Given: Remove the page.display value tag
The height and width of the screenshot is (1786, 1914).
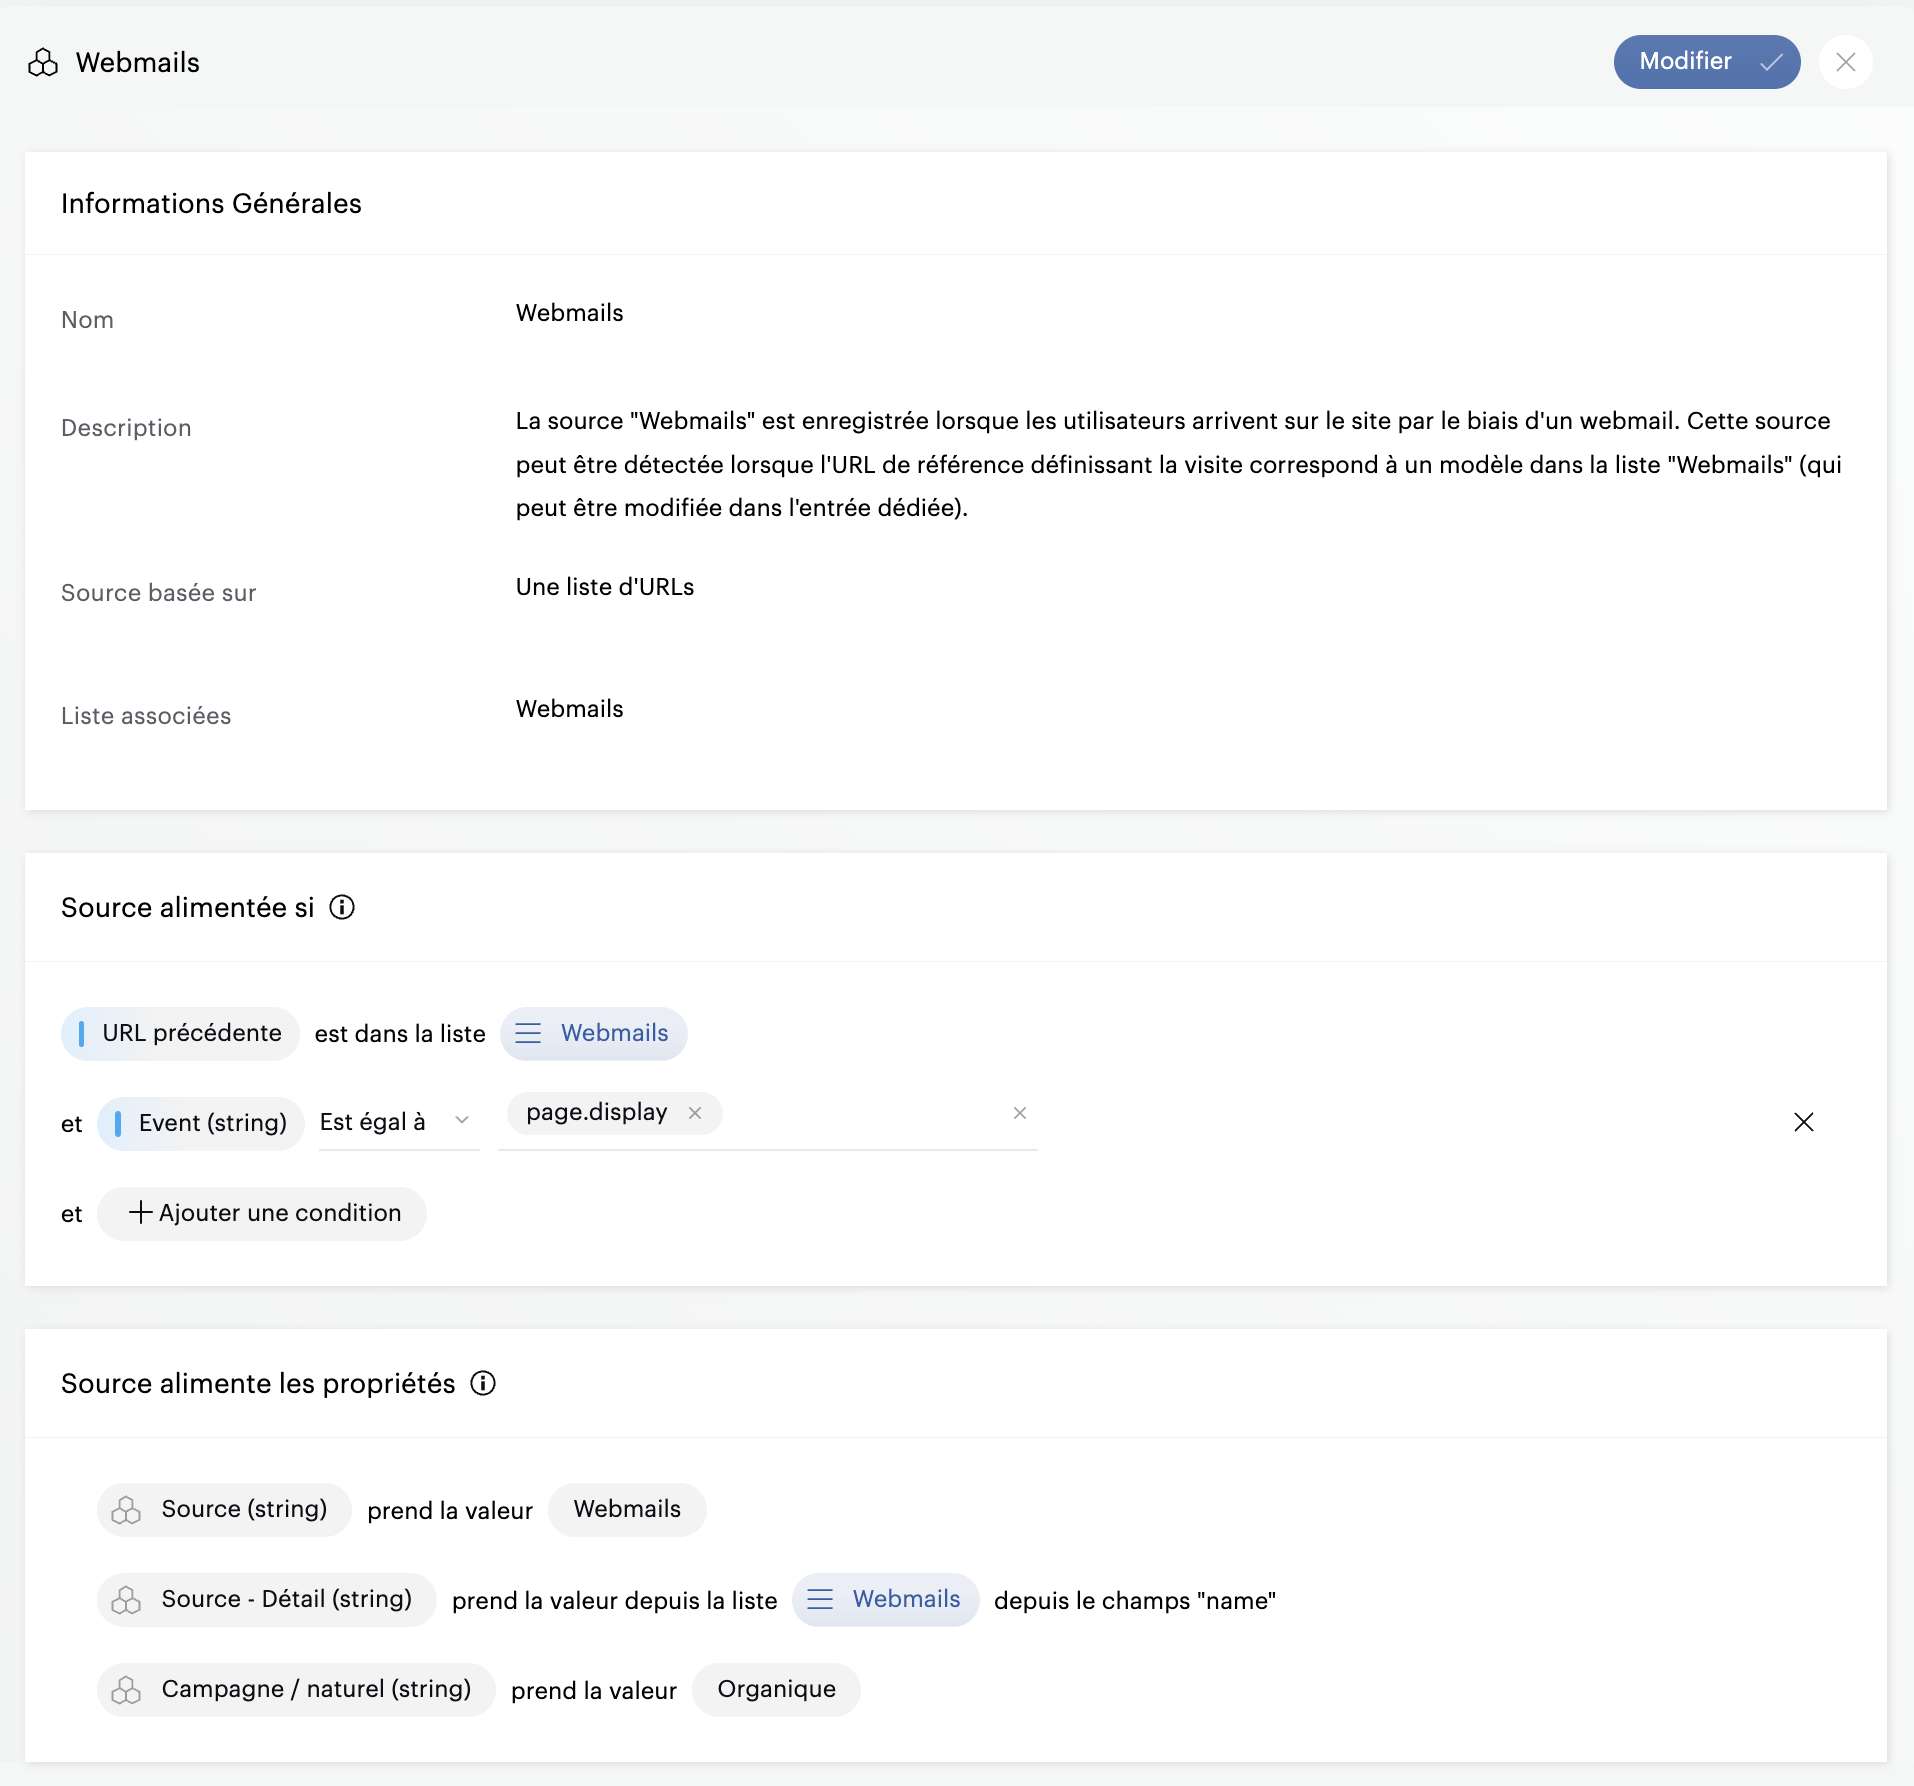Looking at the screenshot, I should coord(695,1113).
